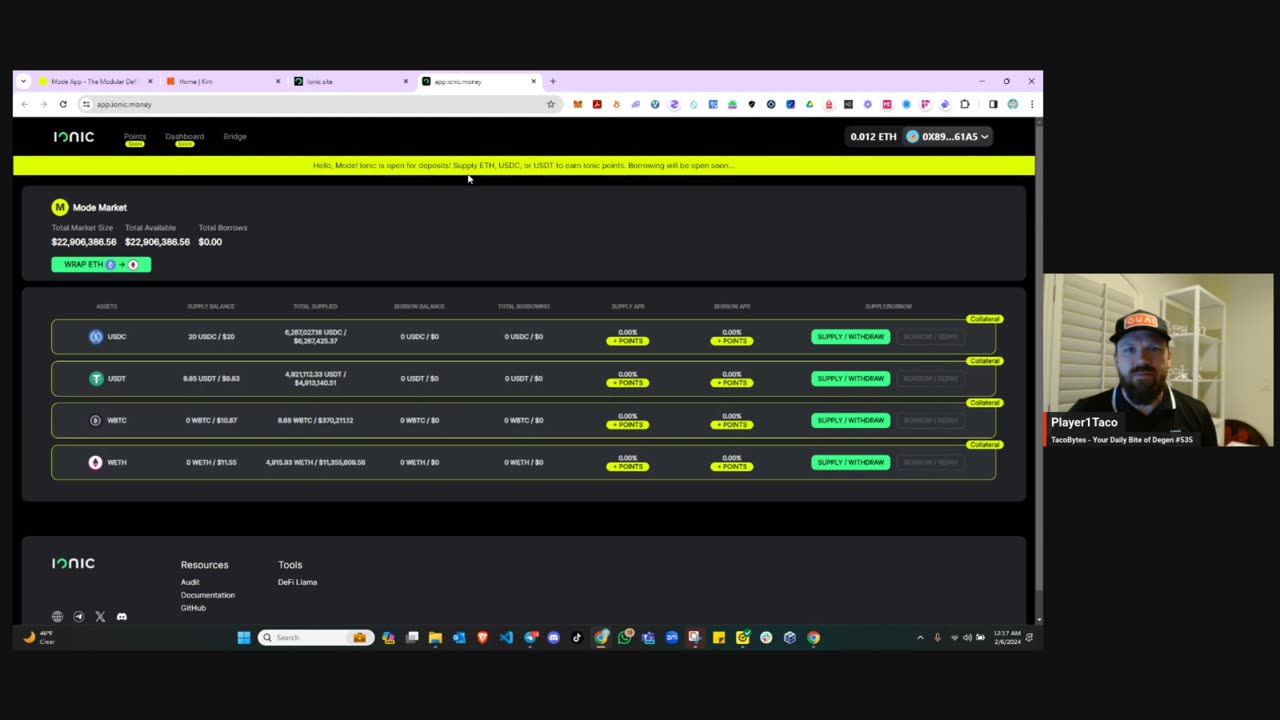Click the Mode Market yellow M icon
1280x720 pixels.
(x=60, y=207)
